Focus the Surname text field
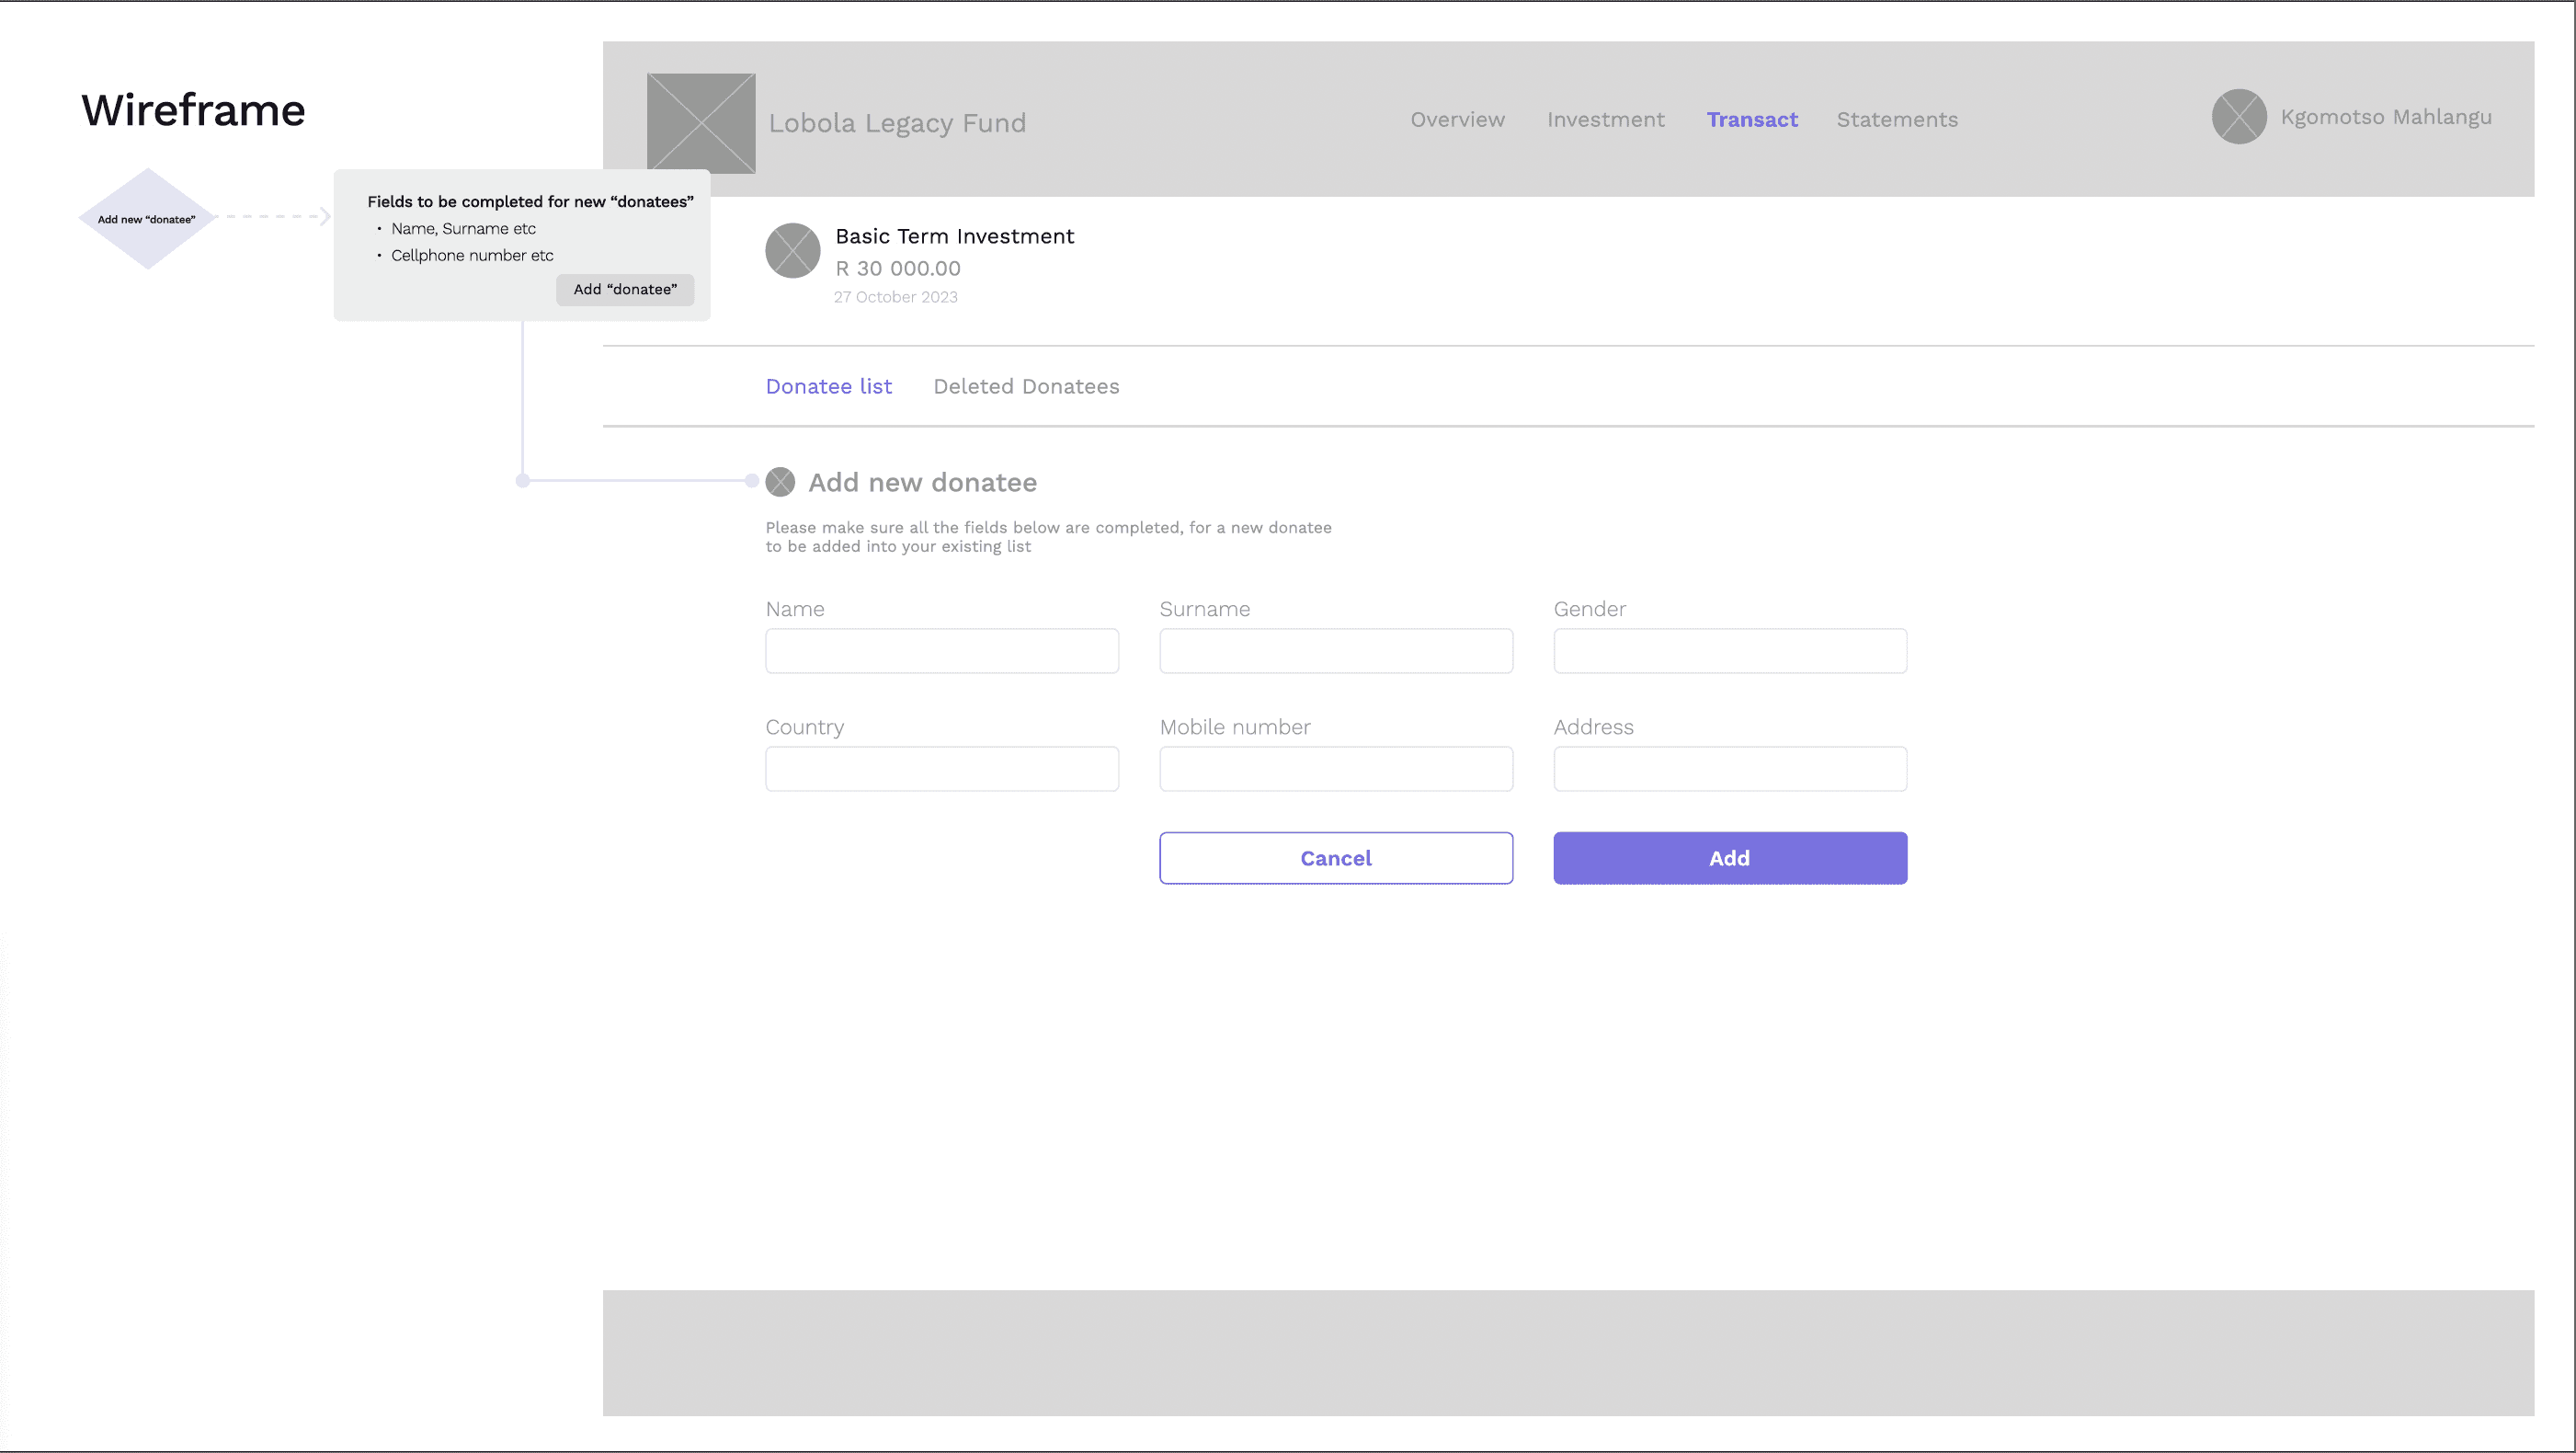Screen dimensions: 2576x1453 pyautogui.click(x=1335, y=651)
